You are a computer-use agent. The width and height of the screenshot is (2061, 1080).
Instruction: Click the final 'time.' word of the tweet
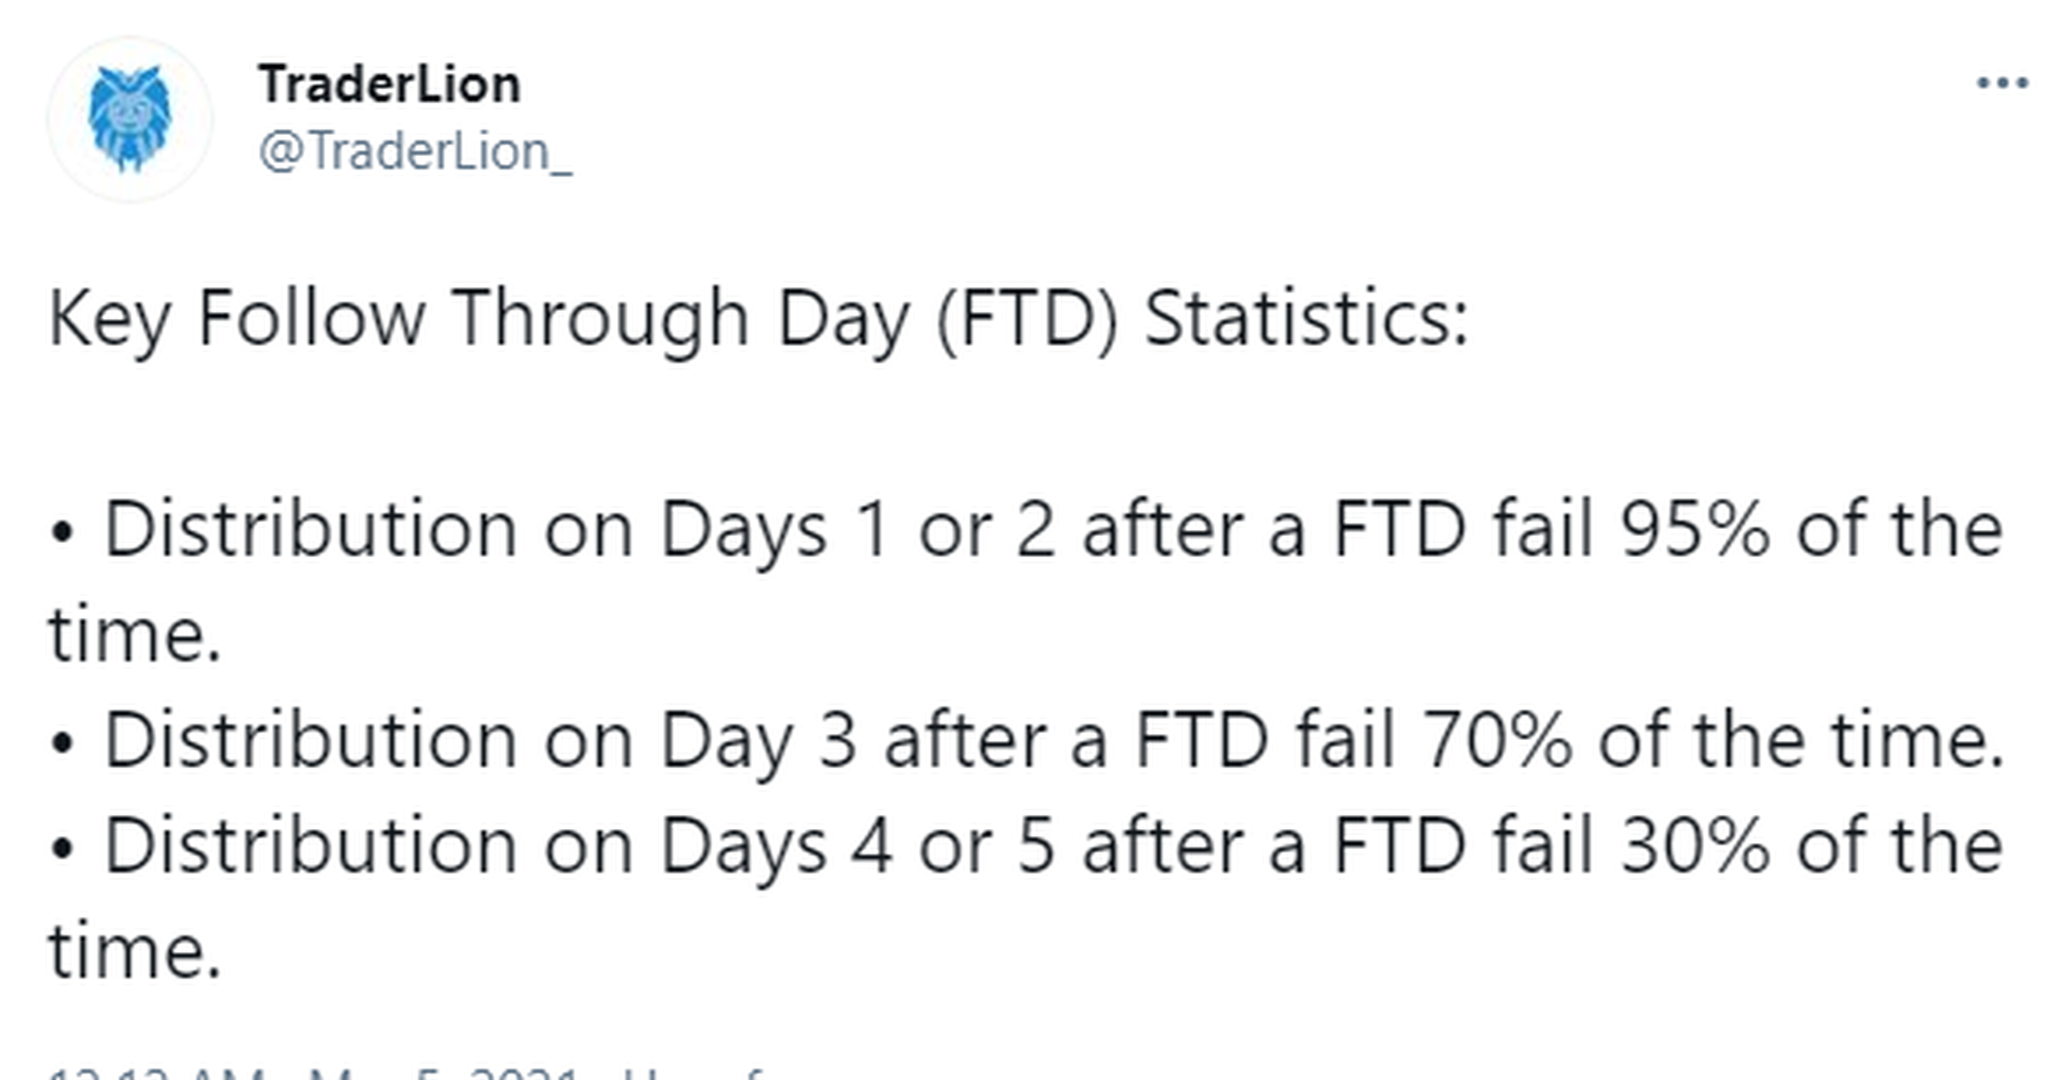point(134,951)
